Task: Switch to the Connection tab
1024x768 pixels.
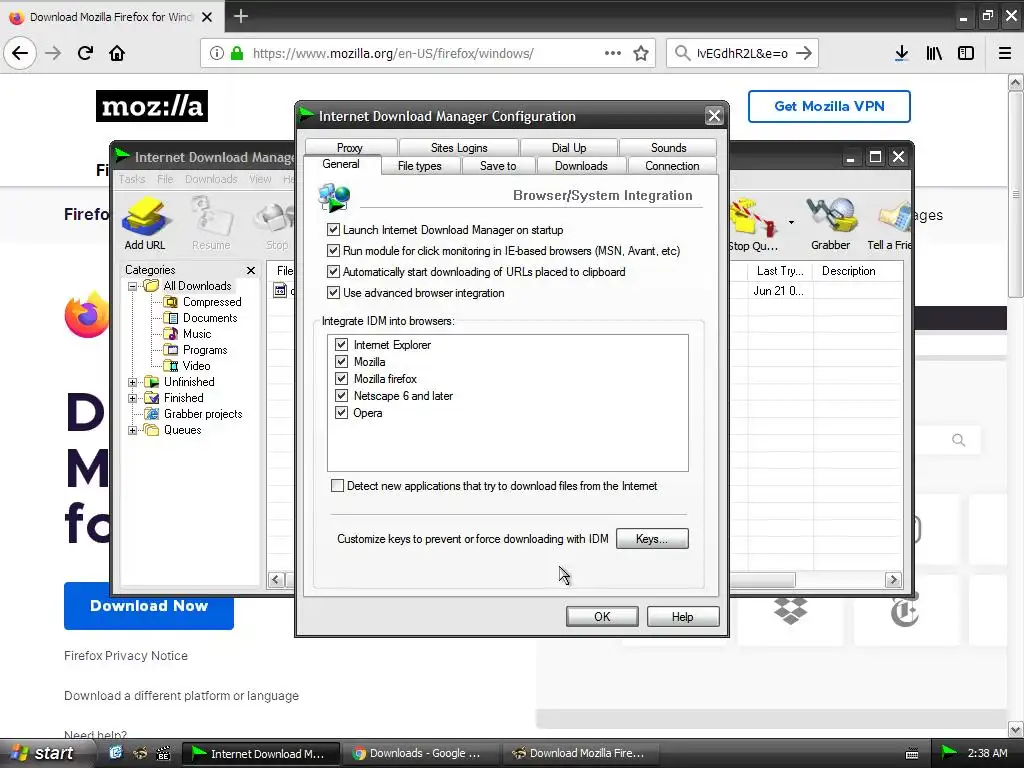Action: pos(672,166)
